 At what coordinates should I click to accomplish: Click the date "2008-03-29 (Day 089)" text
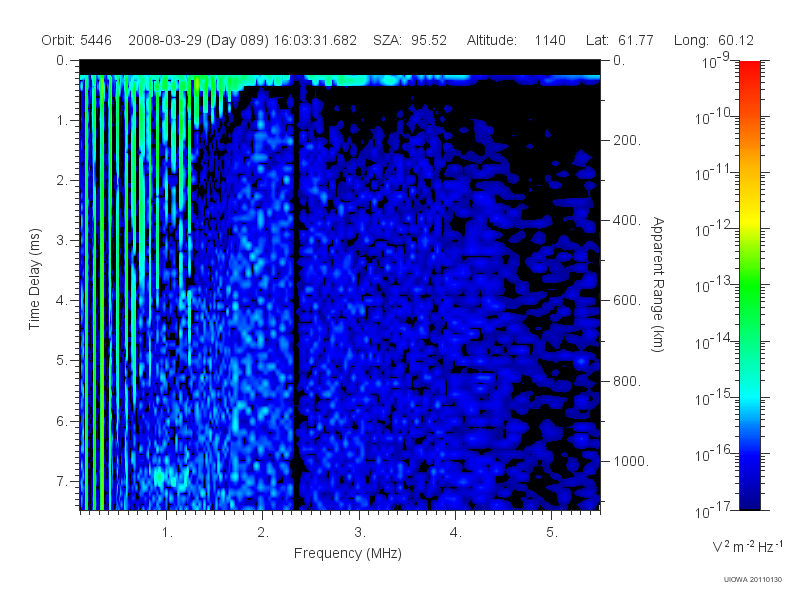198,40
